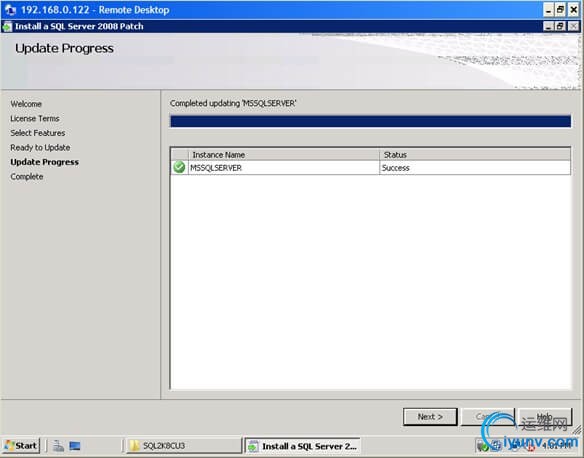
Task: Close the Remote Desktop window
Action: point(574,10)
